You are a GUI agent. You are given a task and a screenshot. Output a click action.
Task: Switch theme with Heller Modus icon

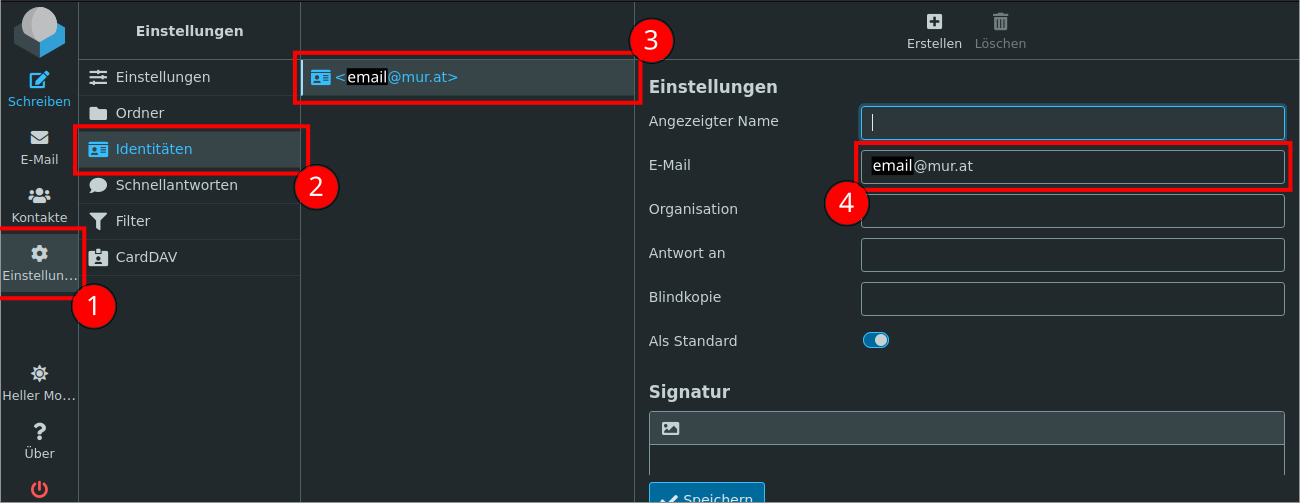(x=39, y=374)
